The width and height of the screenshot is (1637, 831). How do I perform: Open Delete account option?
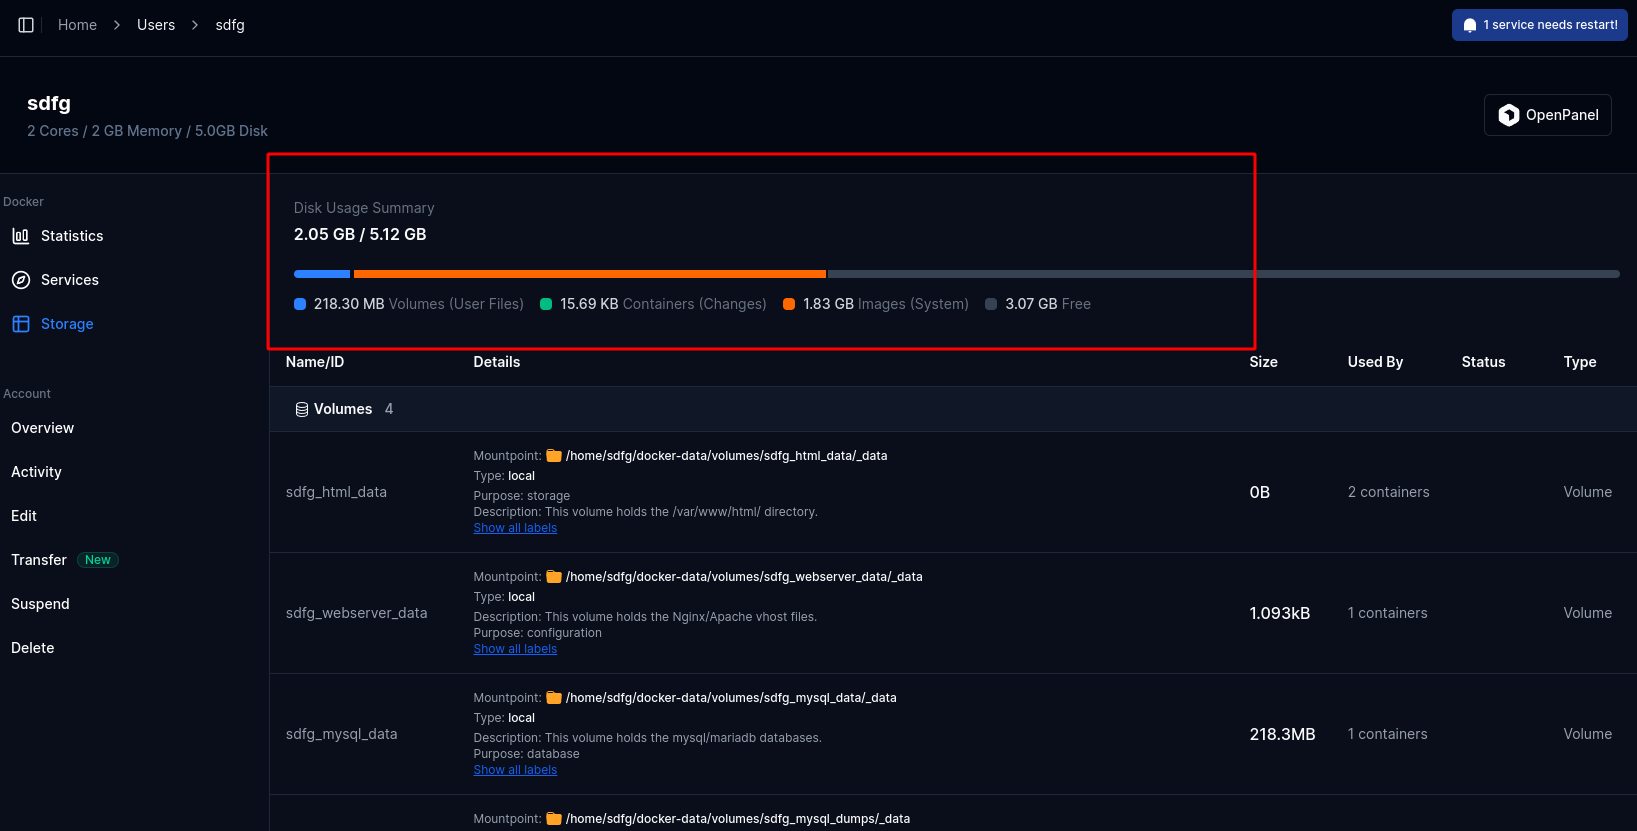pos(32,648)
